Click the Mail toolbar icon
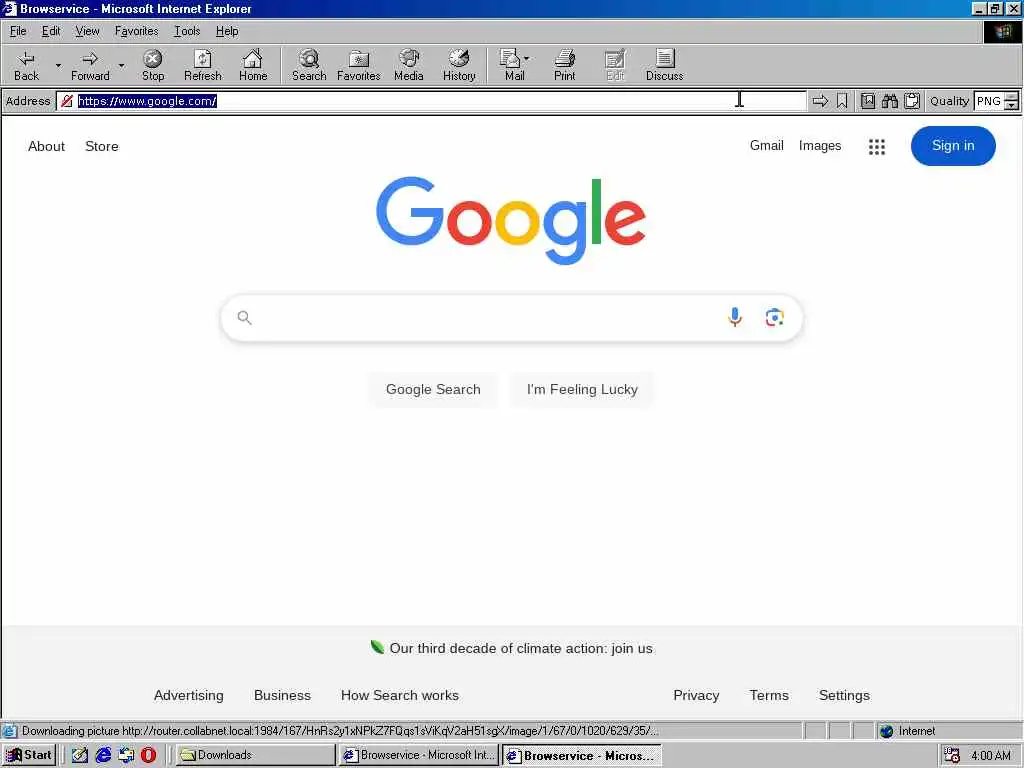The image size is (1024, 768). coord(511,65)
